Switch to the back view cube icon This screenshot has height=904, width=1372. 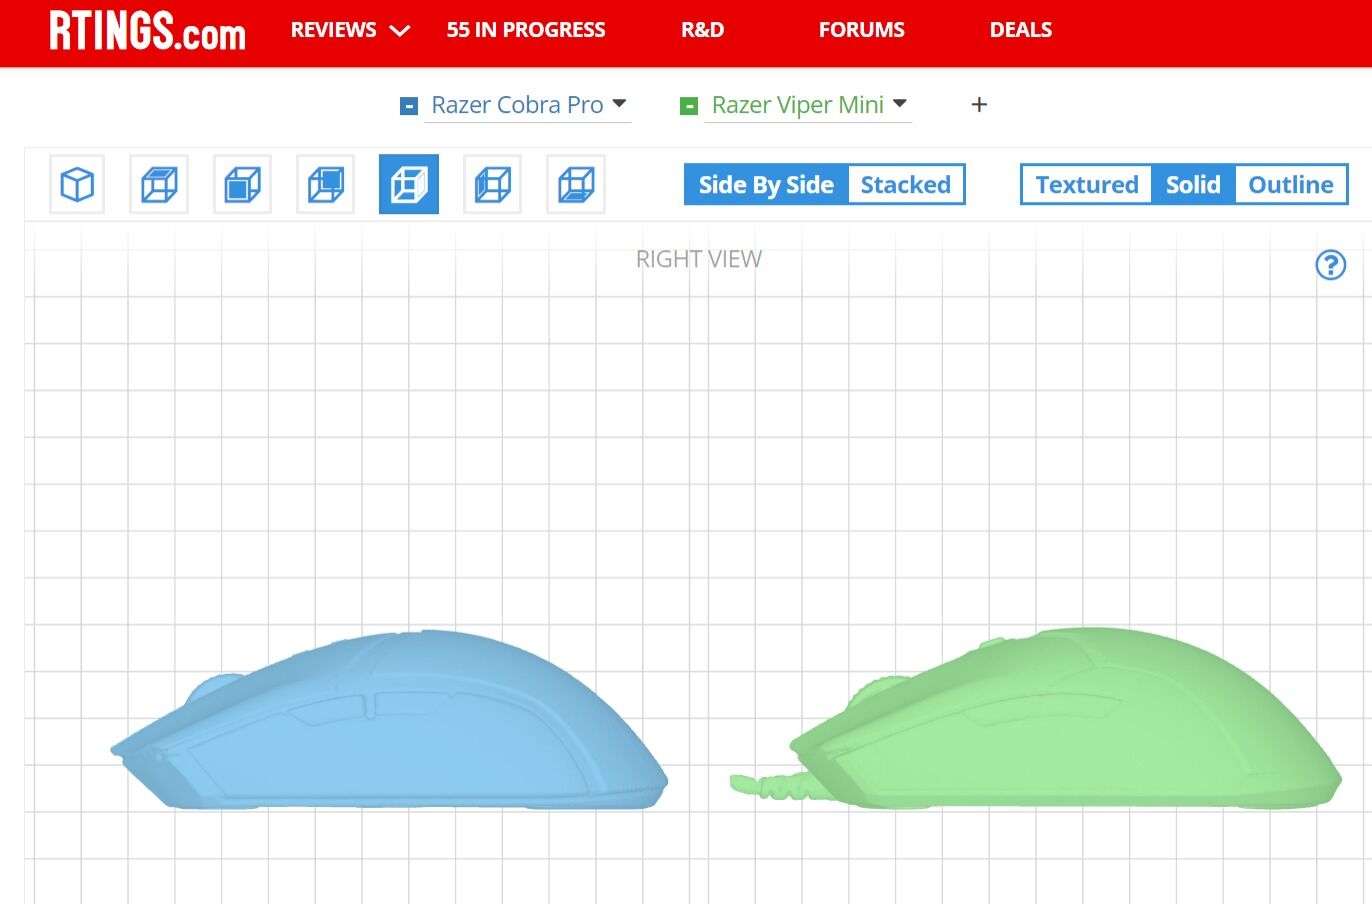[x=325, y=185]
